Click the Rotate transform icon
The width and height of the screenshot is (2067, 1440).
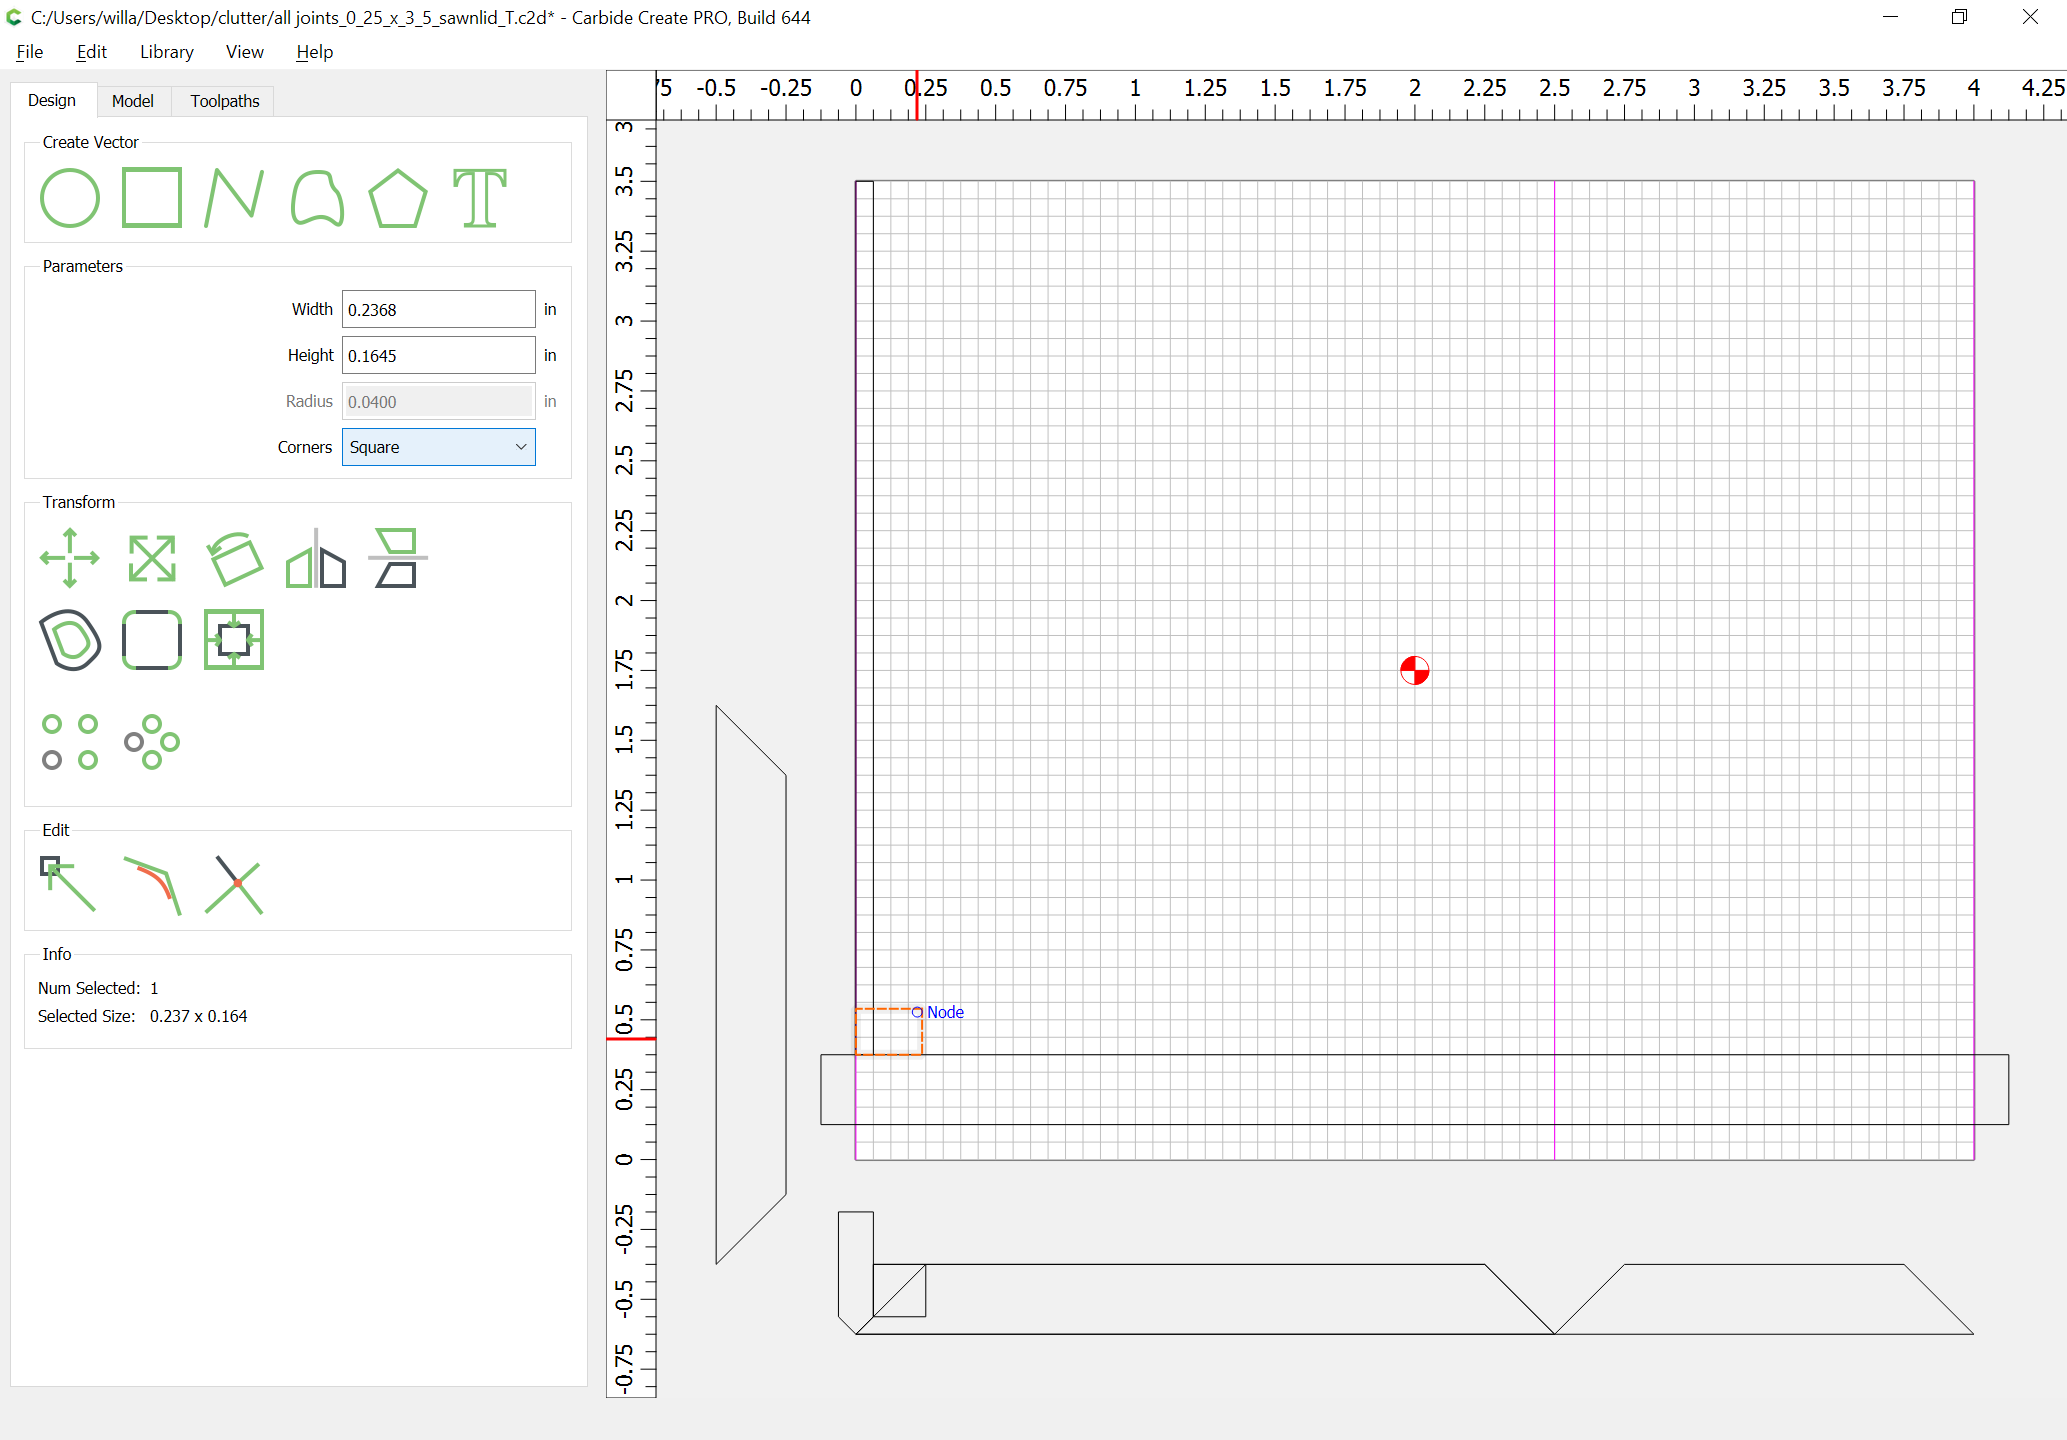[x=234, y=558]
